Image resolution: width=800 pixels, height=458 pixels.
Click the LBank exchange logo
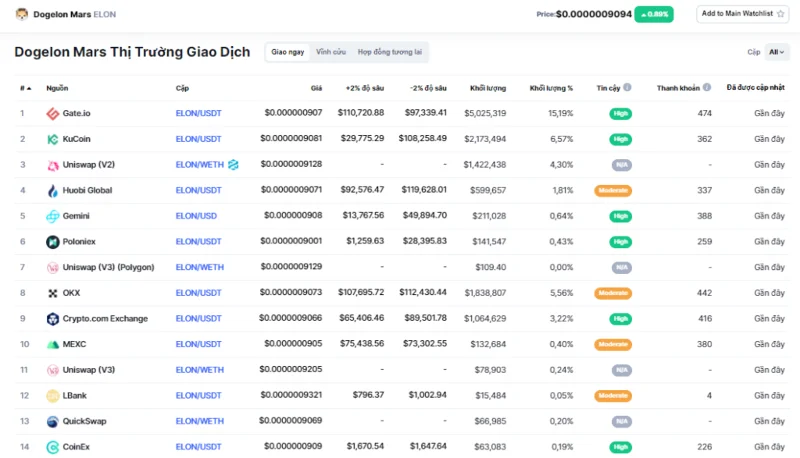53,395
